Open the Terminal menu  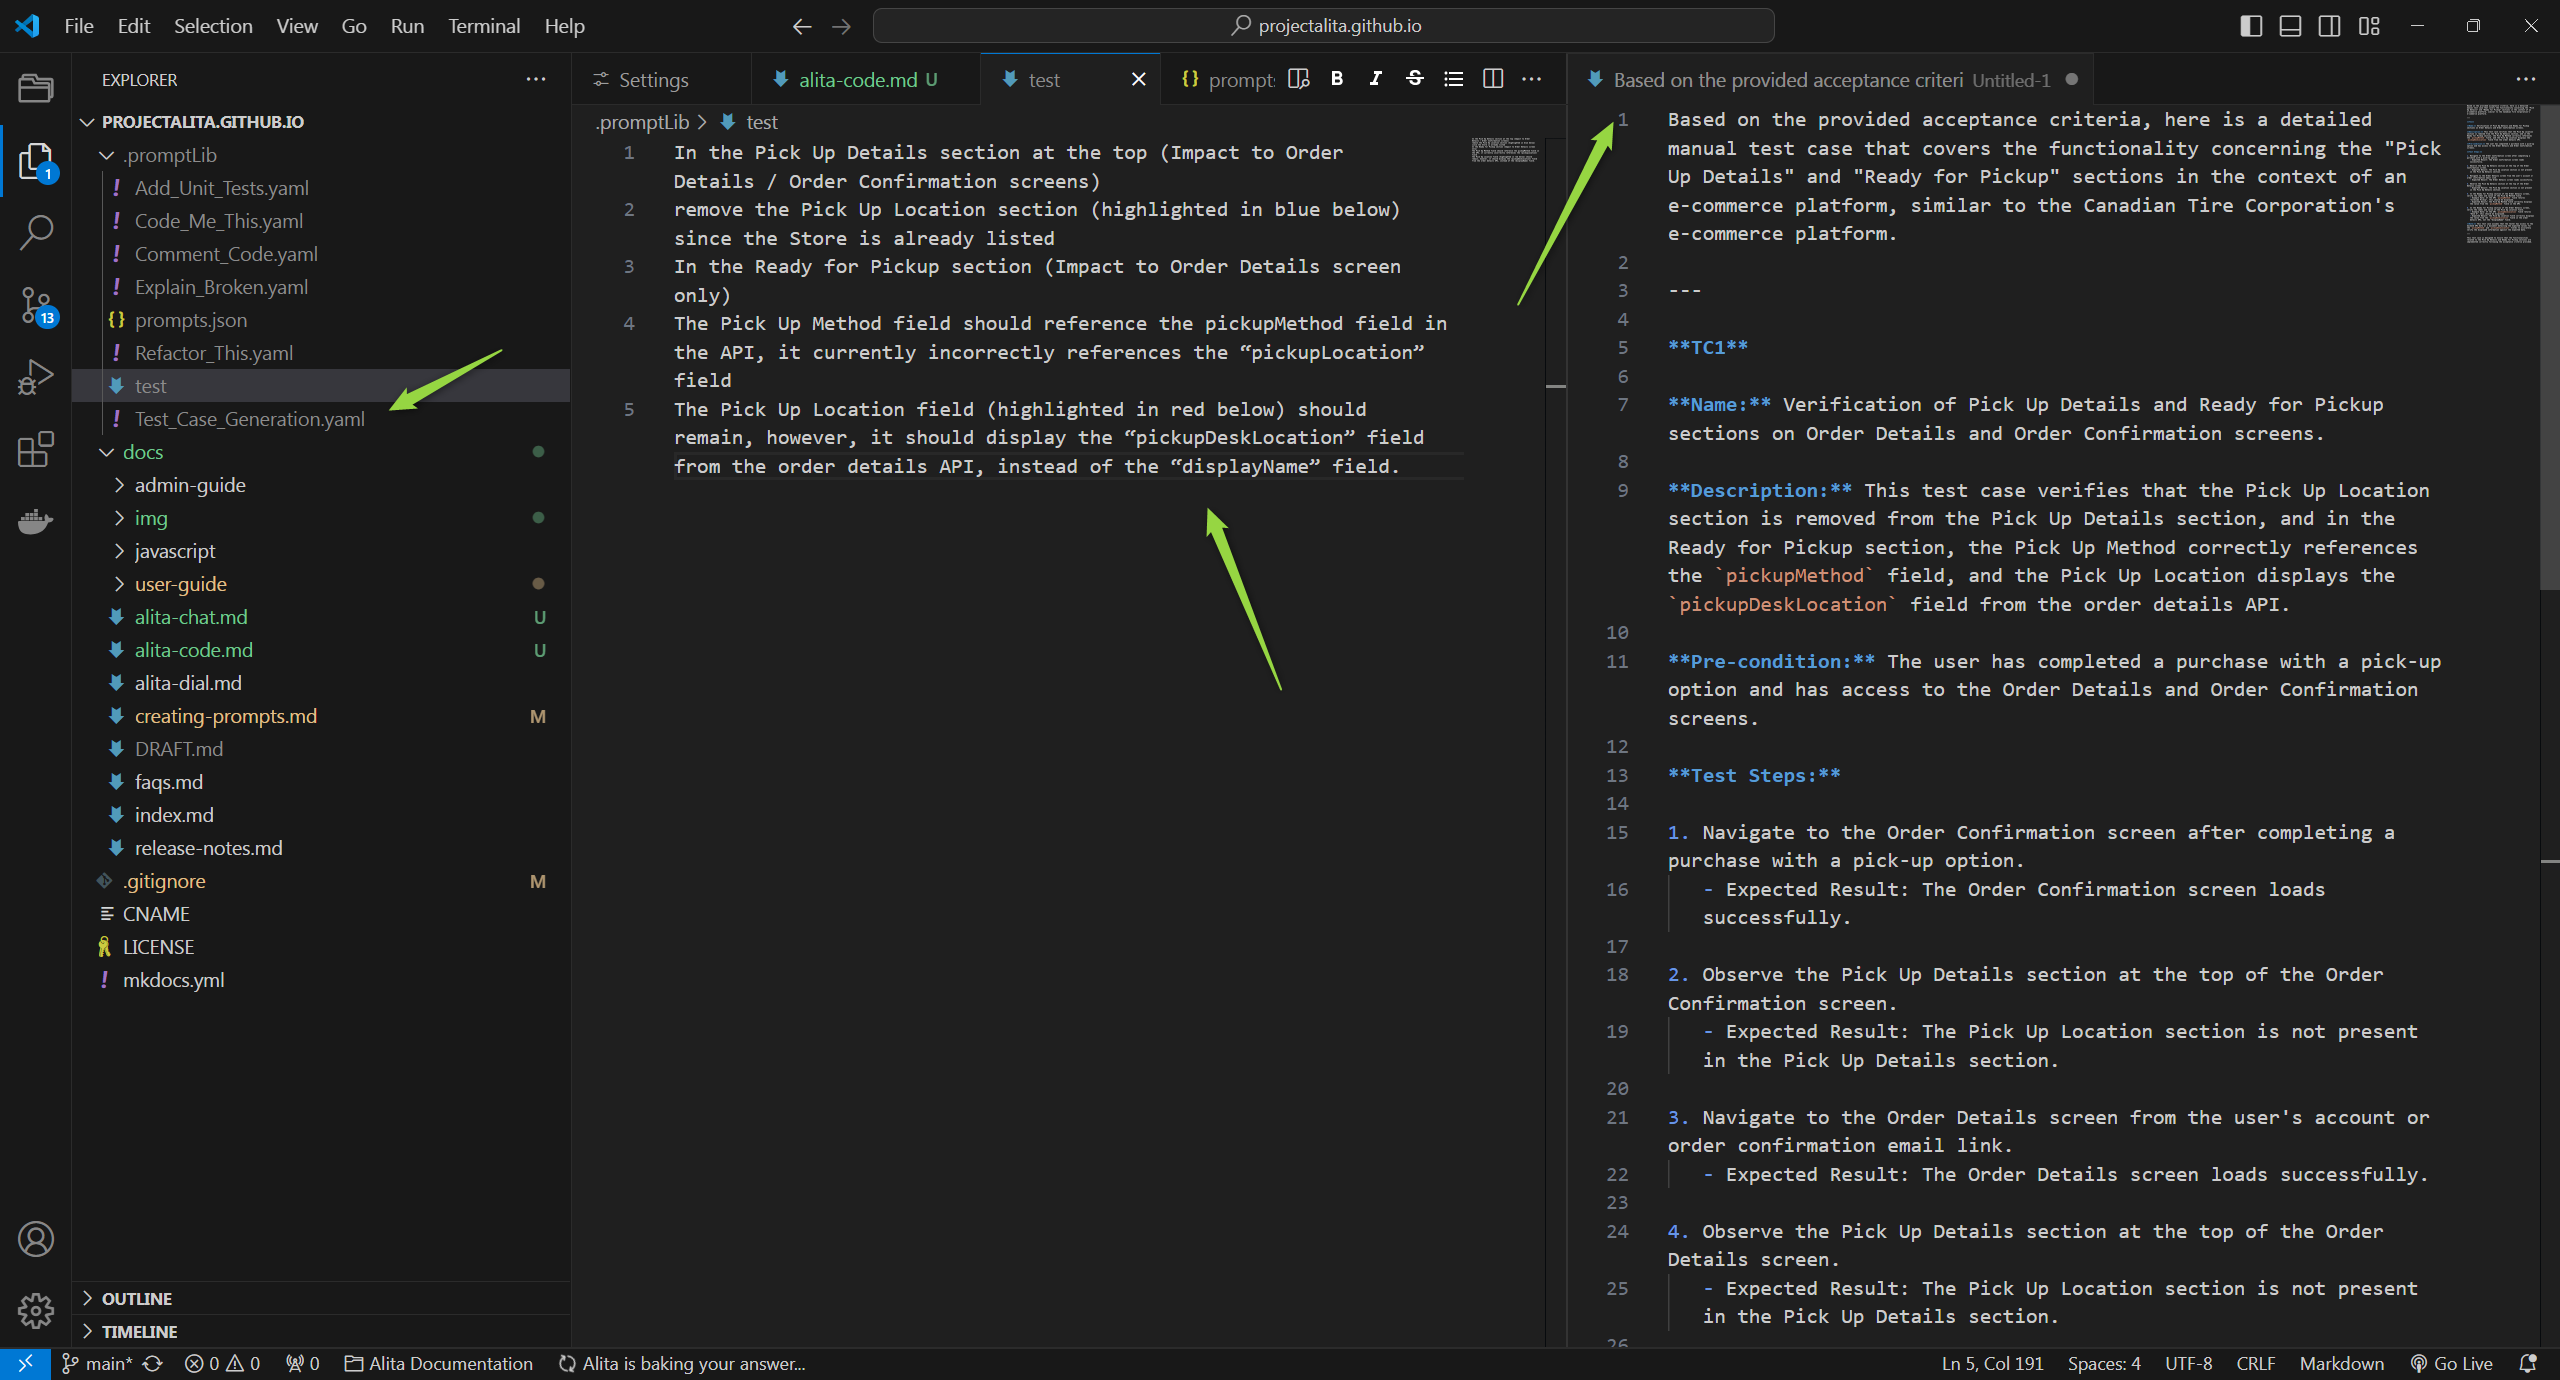pyautogui.click(x=484, y=26)
